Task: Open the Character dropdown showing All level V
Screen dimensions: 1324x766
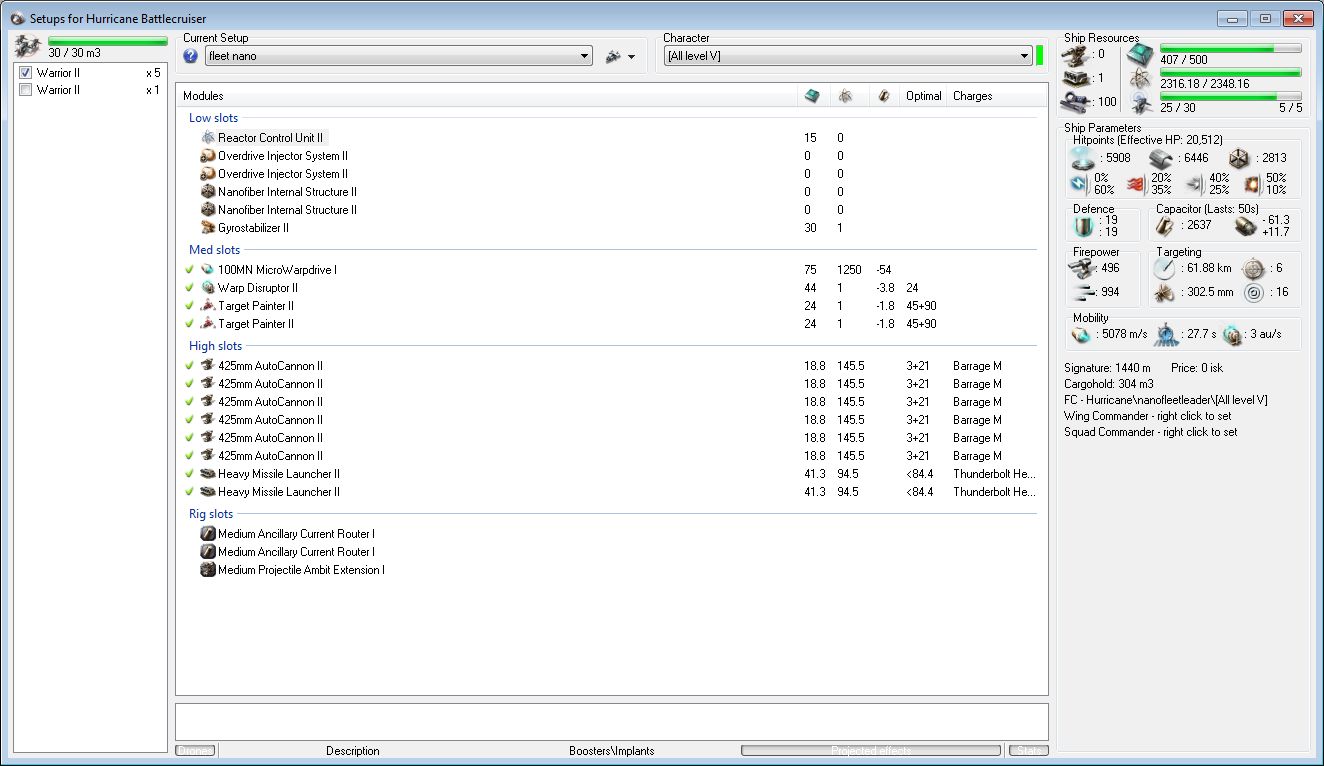Action: pos(848,56)
